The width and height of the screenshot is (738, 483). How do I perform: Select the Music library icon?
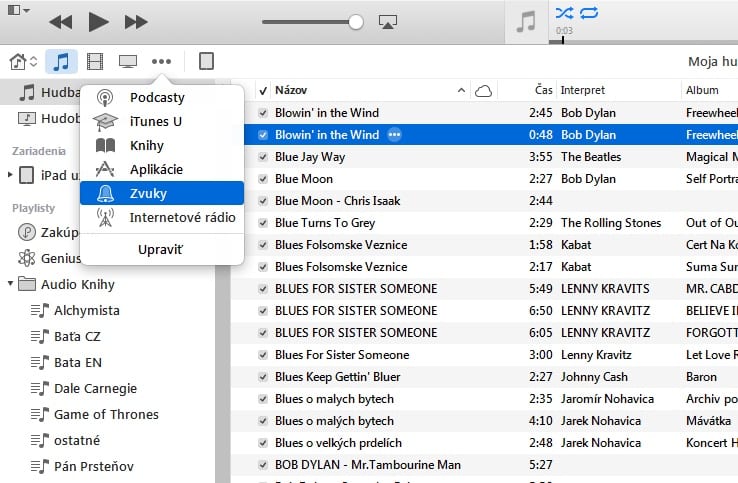[x=61, y=62]
